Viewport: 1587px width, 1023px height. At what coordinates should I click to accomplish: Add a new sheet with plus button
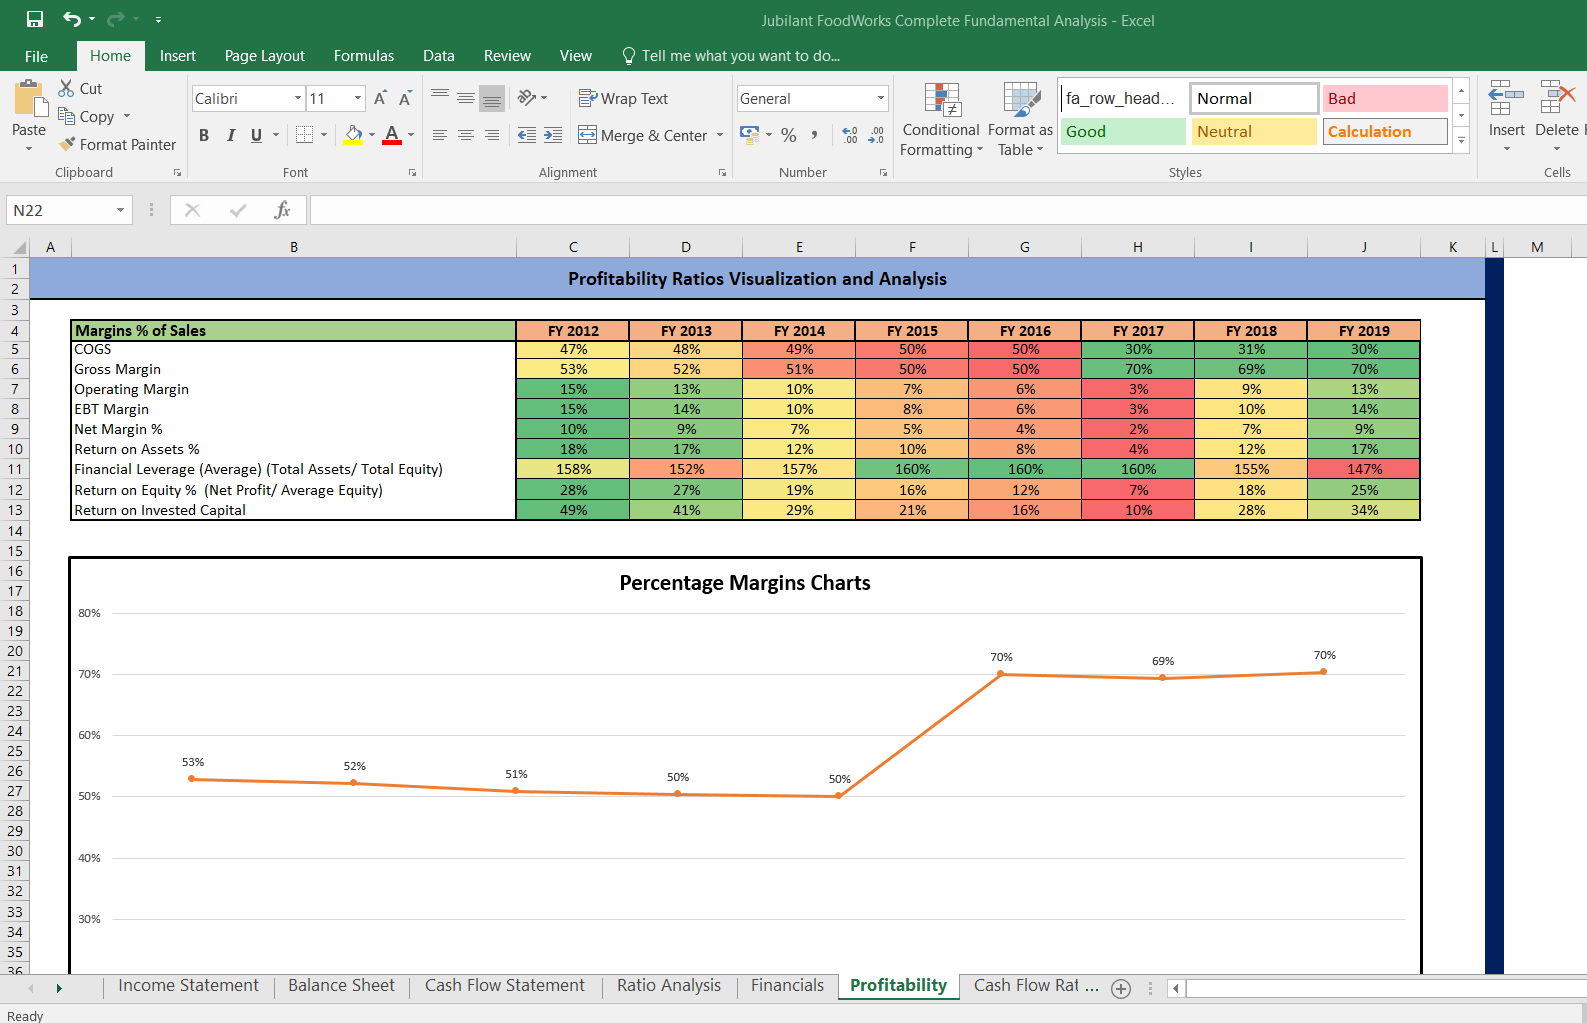click(1121, 988)
